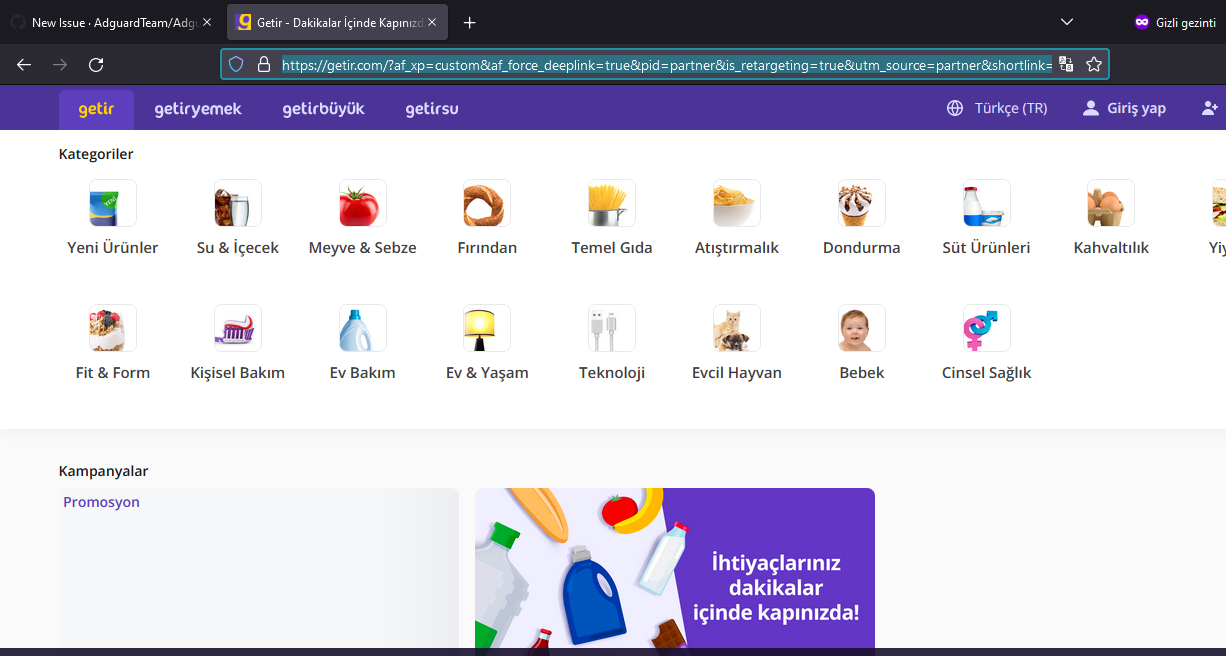Click the add-account person icon
Viewport: 1226px width, 656px height.
1210,107
